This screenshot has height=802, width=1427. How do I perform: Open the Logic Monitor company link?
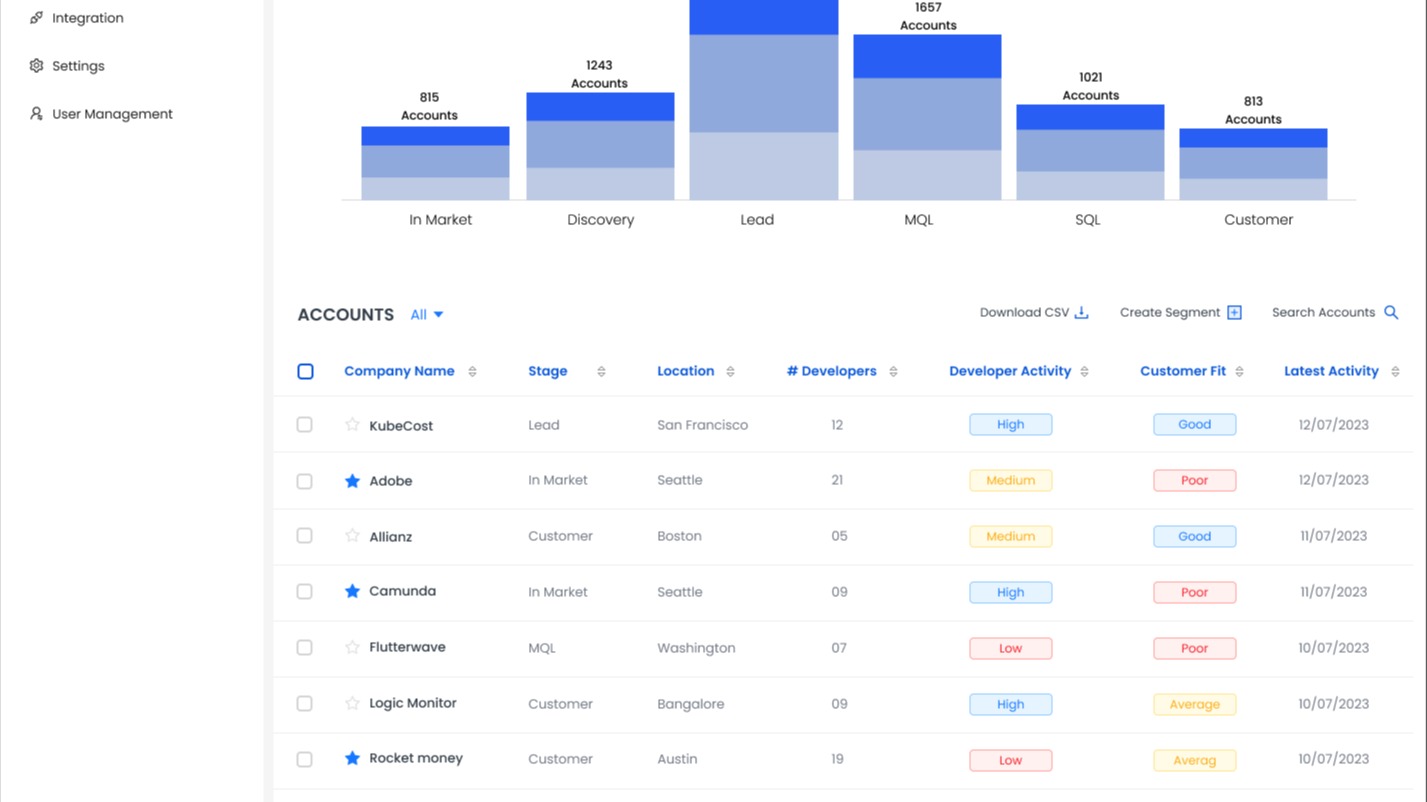(412, 703)
